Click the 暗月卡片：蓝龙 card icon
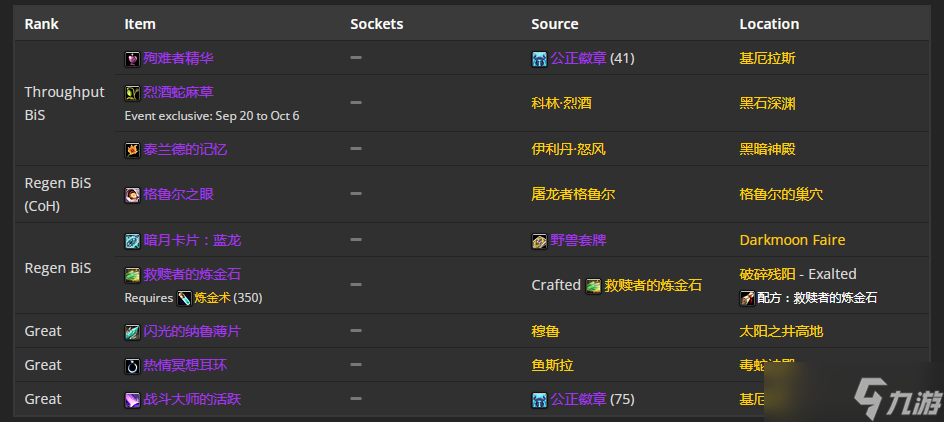This screenshot has width=944, height=422. coord(132,241)
